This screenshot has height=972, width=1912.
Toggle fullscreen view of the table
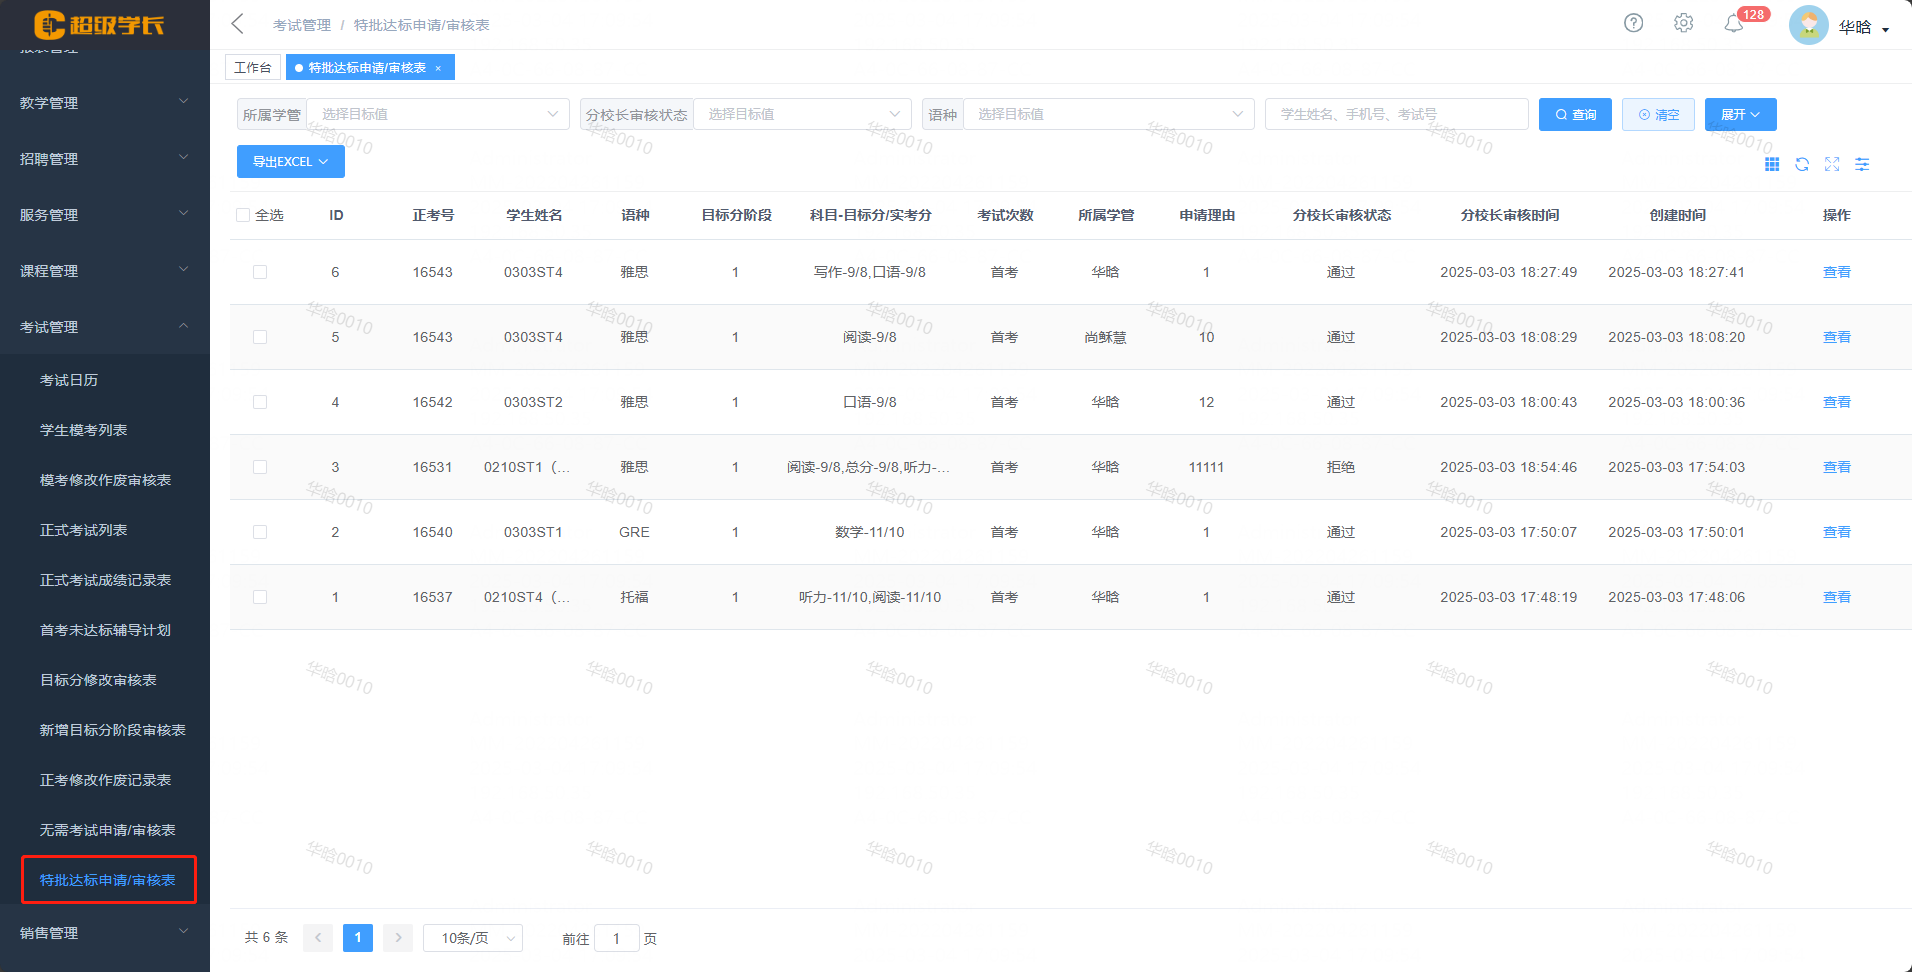(1832, 164)
